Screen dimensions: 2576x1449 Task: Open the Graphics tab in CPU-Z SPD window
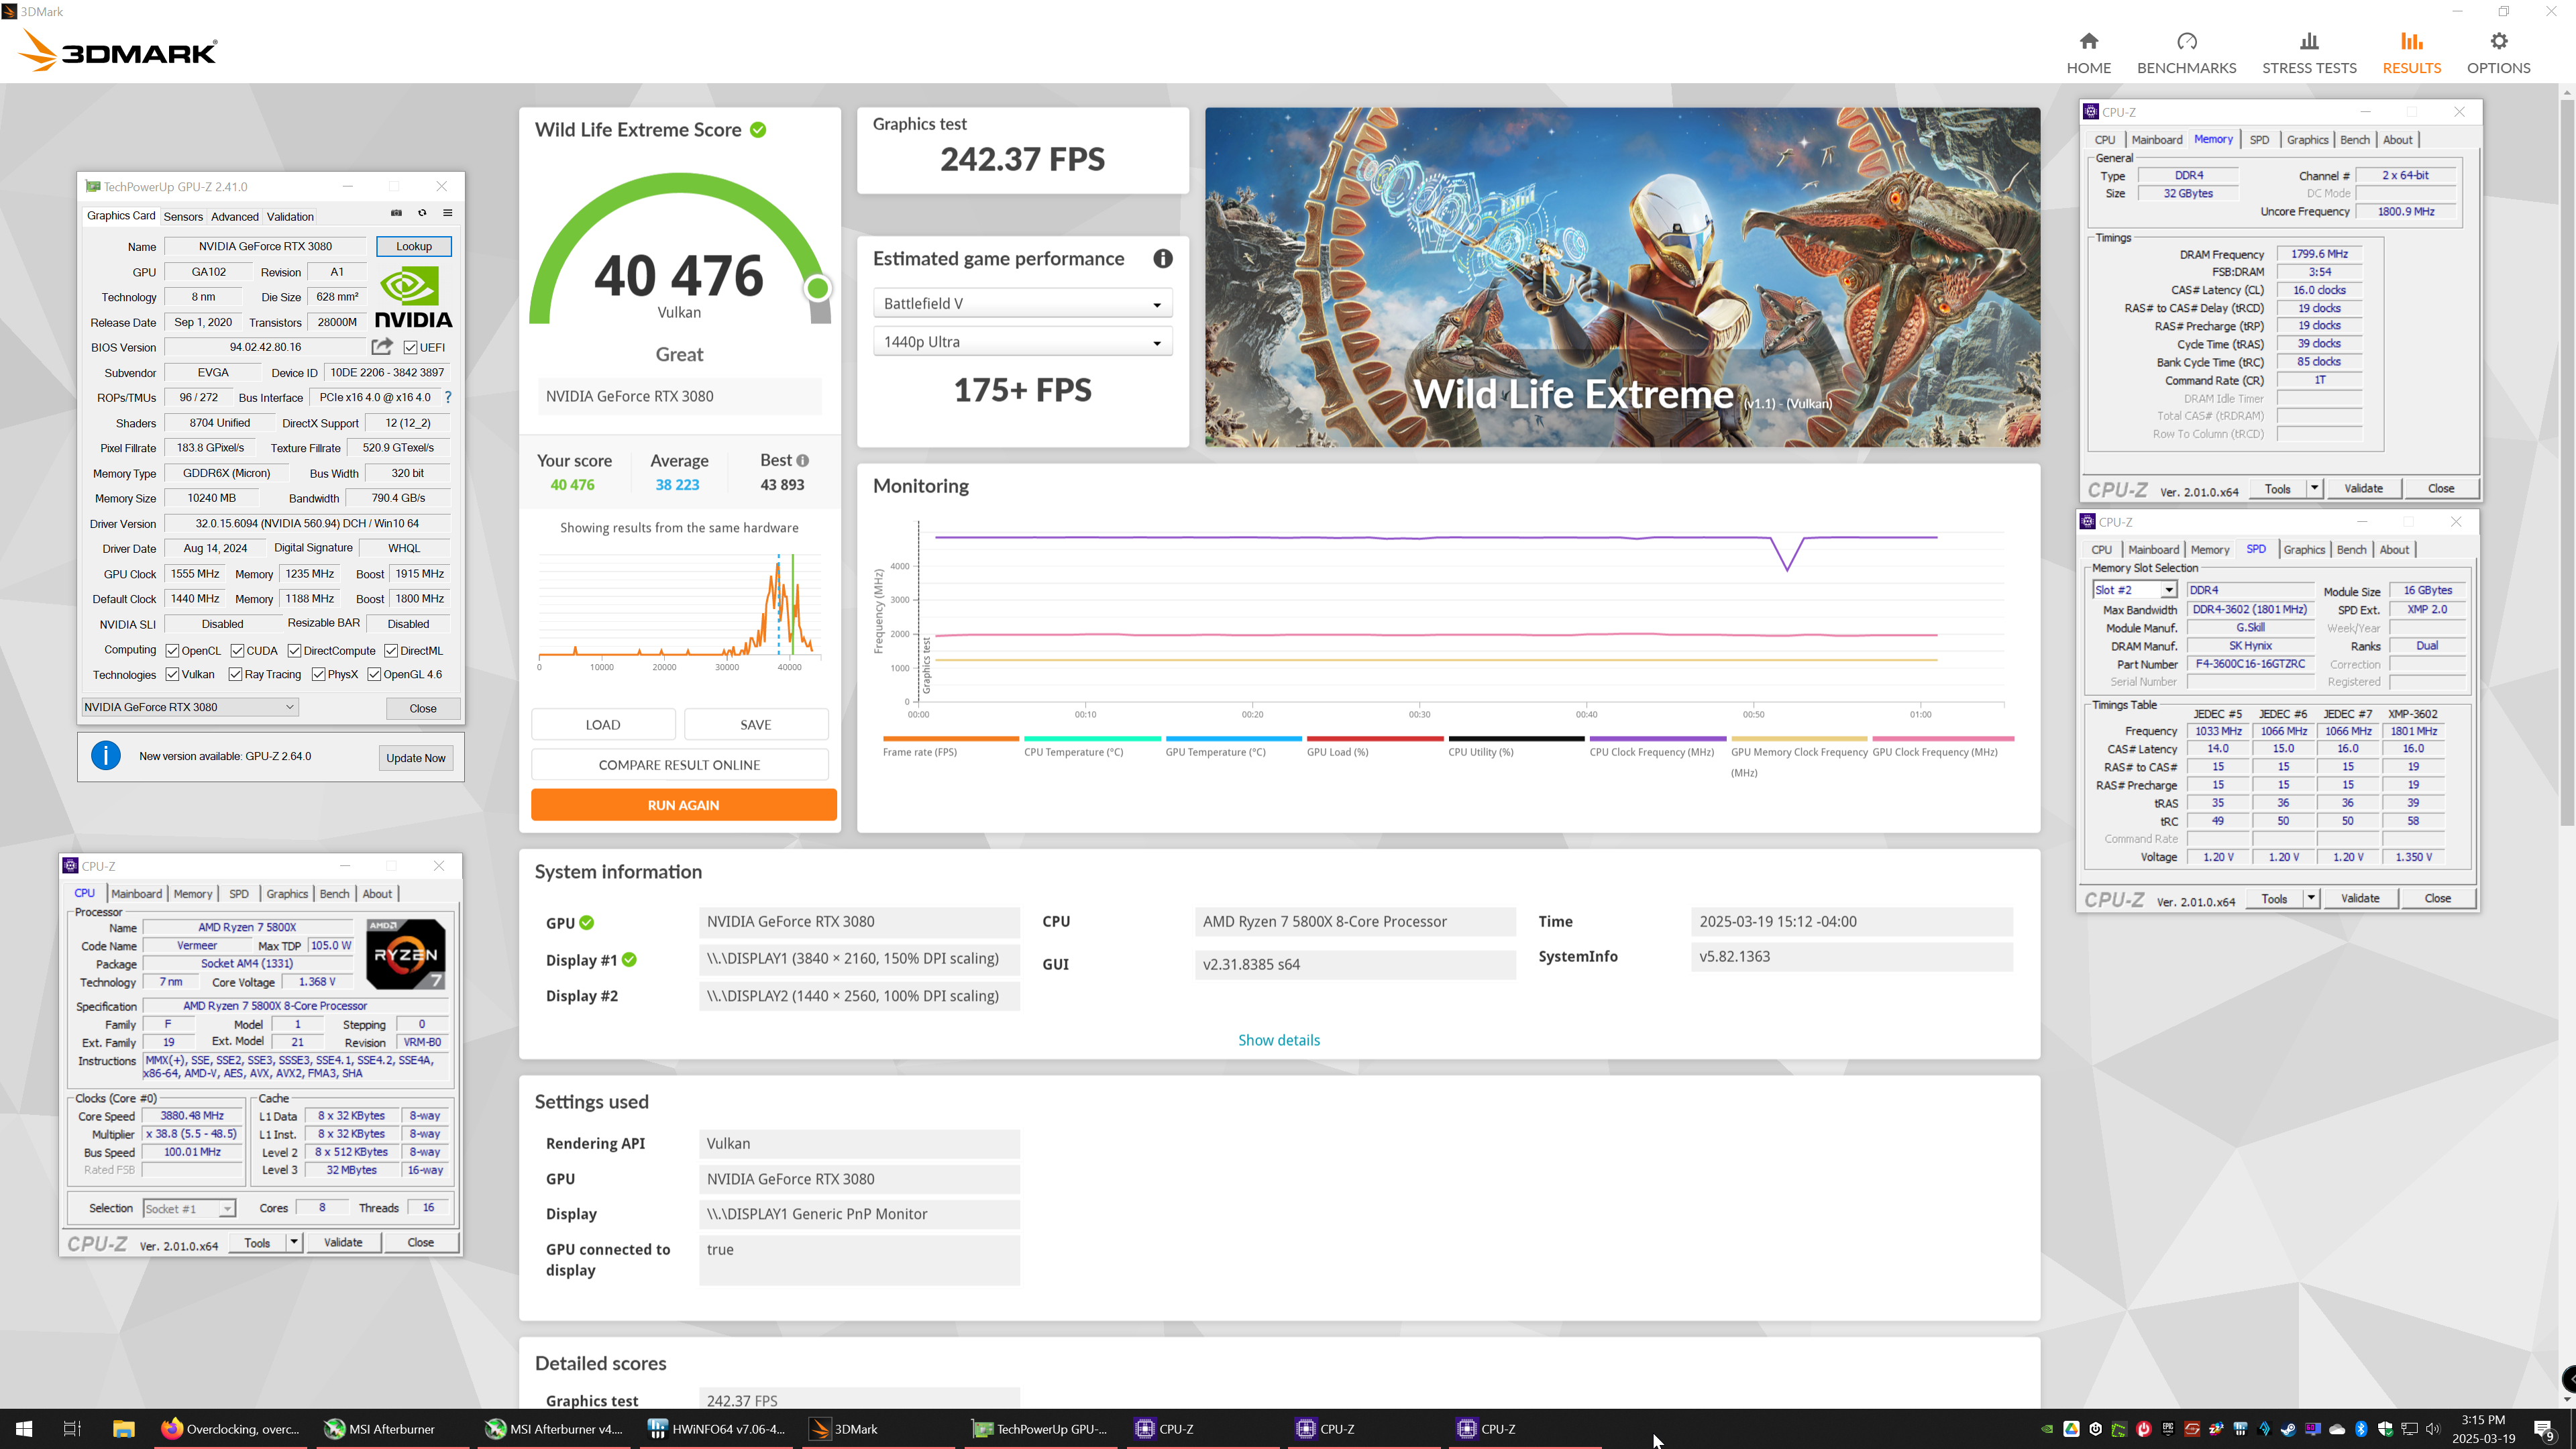tap(2304, 550)
